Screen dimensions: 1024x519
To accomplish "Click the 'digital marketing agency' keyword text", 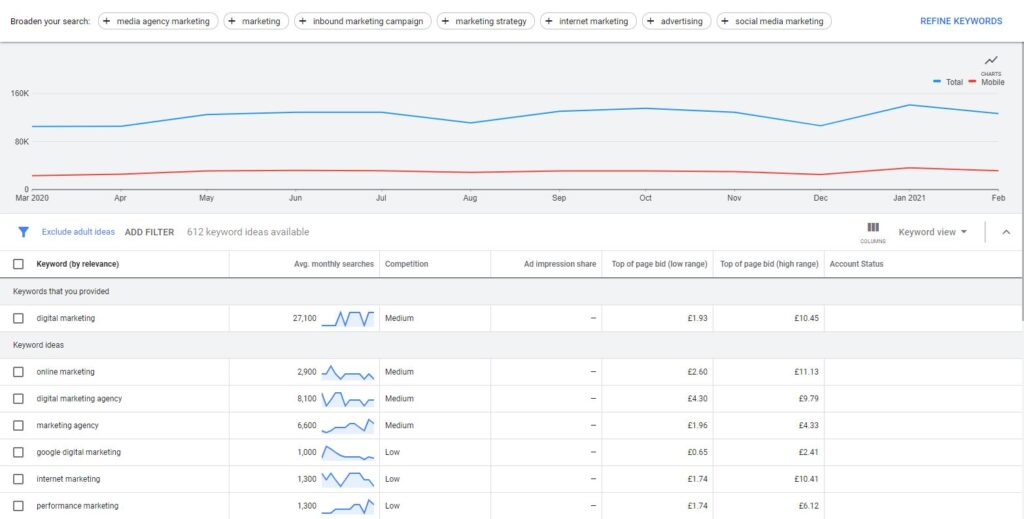I will [x=79, y=398].
